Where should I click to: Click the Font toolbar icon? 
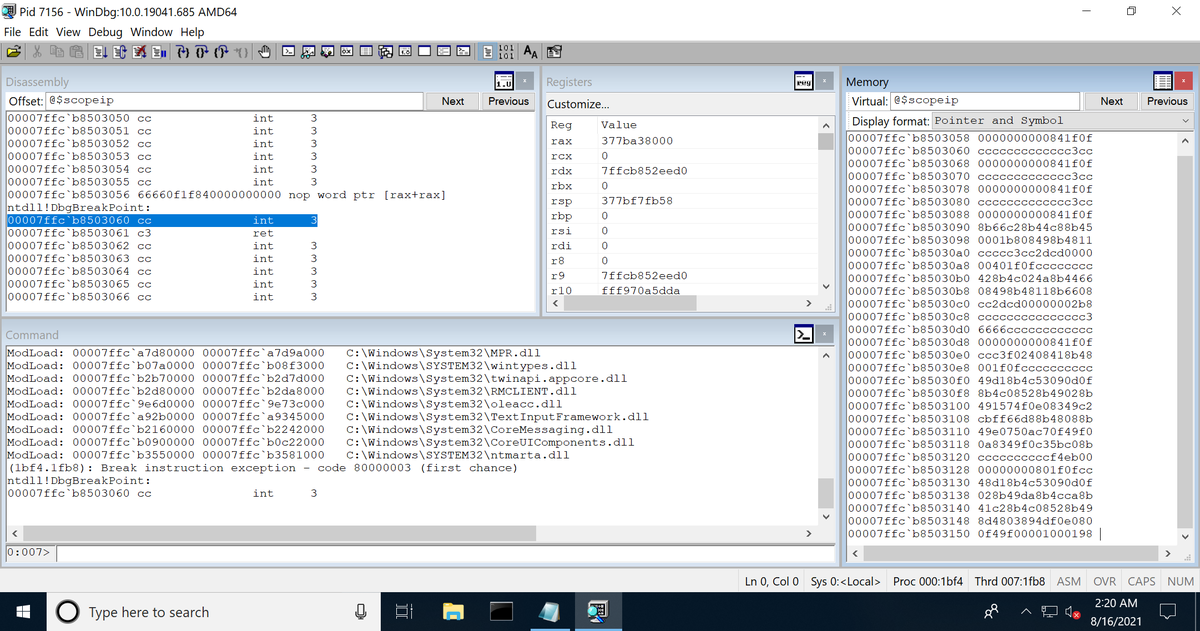pos(530,51)
